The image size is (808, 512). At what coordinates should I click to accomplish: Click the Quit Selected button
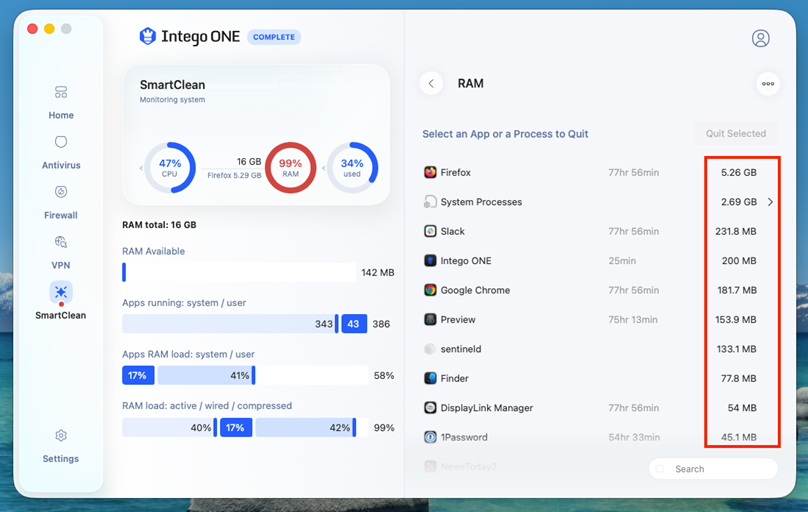click(736, 133)
